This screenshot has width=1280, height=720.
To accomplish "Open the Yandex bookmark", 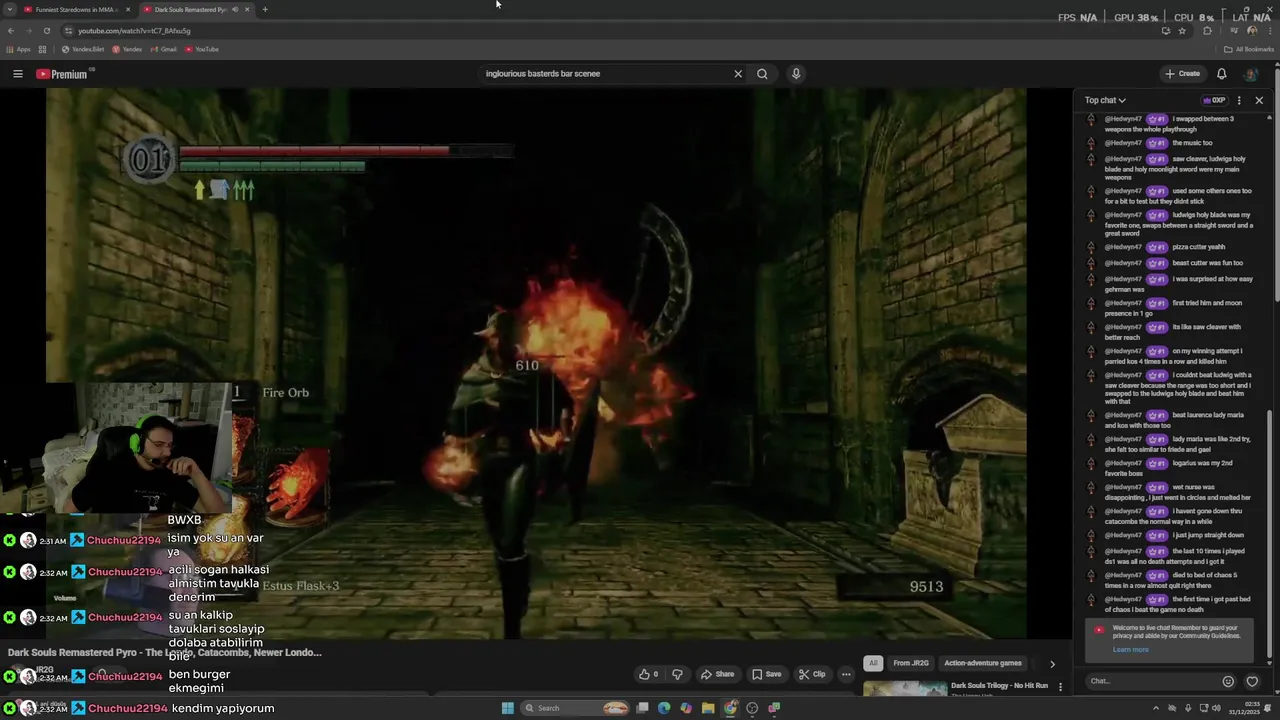I will (127, 49).
